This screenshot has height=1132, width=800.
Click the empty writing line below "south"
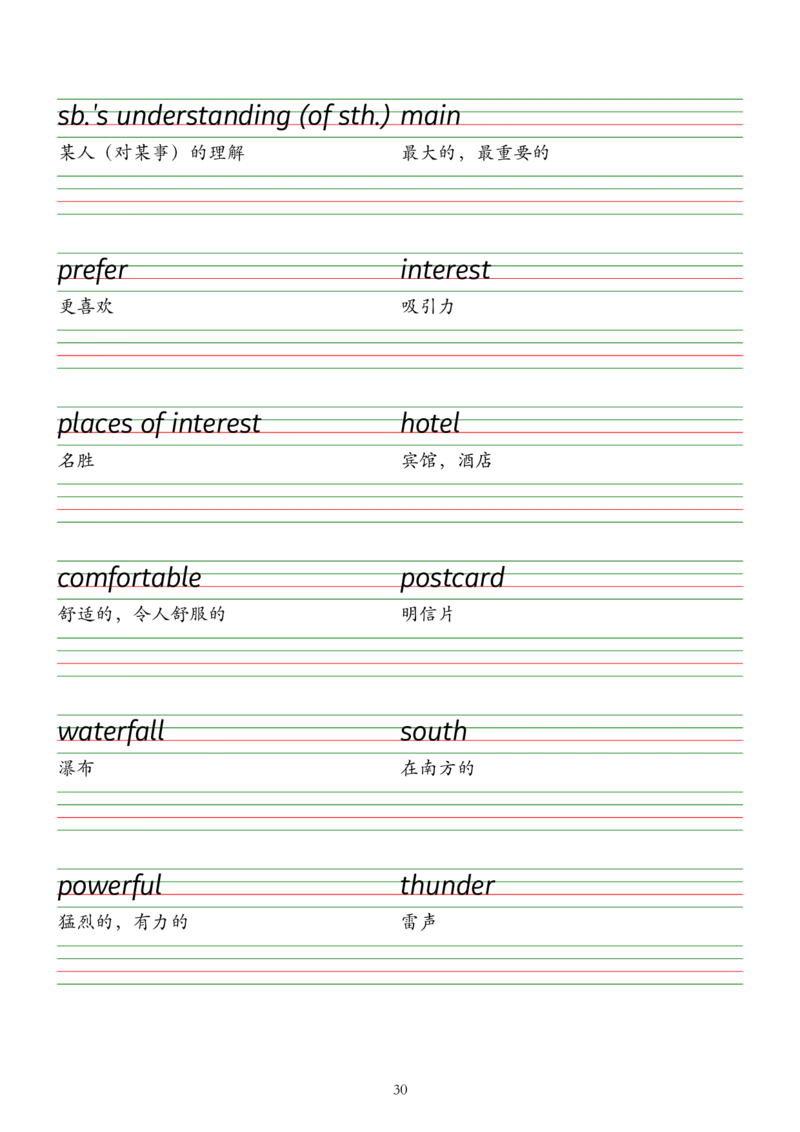(x=570, y=808)
